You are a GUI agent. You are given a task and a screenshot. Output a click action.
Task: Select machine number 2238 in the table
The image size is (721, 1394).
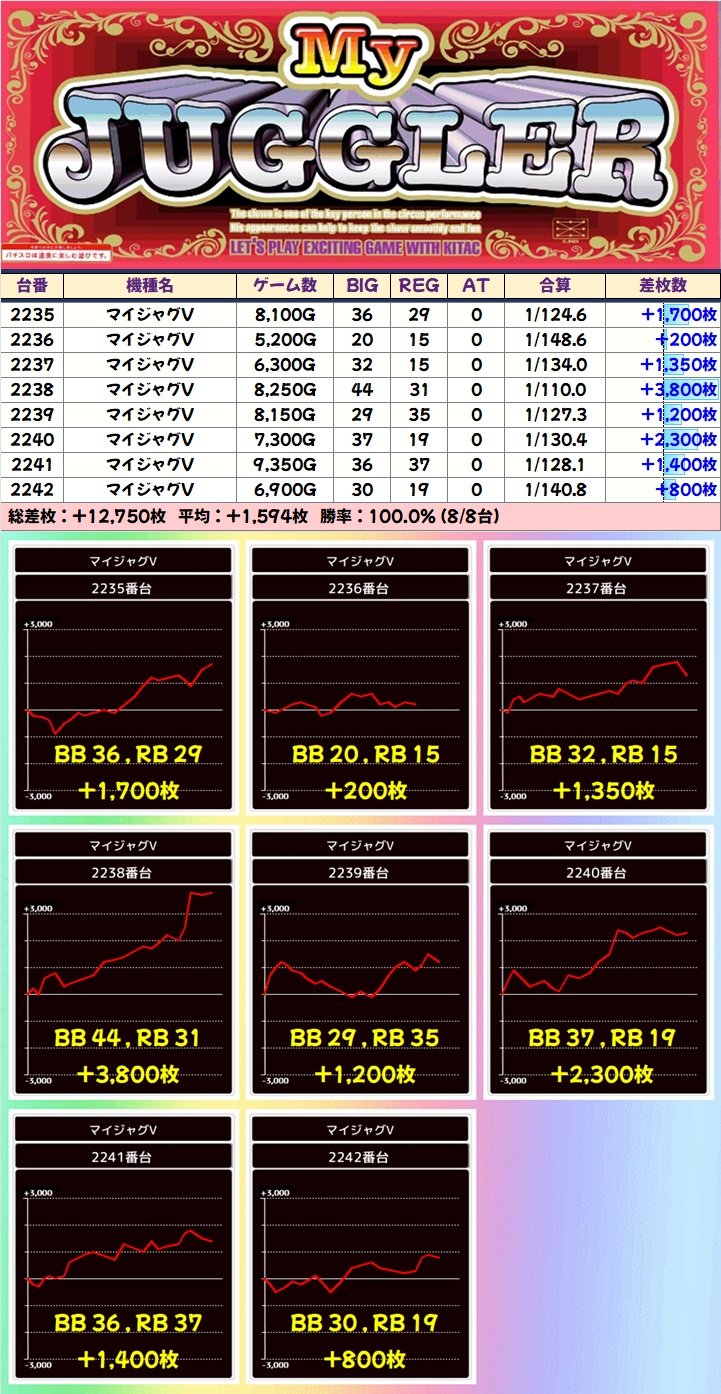pos(30,389)
